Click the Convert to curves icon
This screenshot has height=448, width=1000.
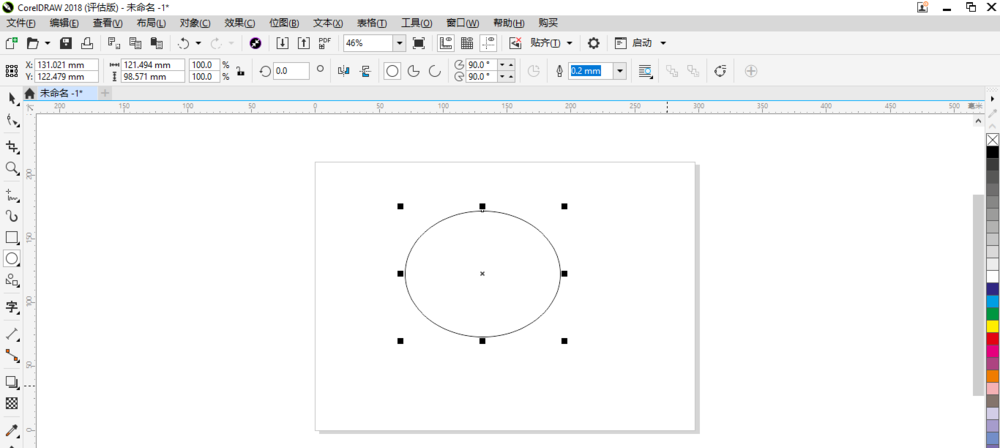pos(721,71)
